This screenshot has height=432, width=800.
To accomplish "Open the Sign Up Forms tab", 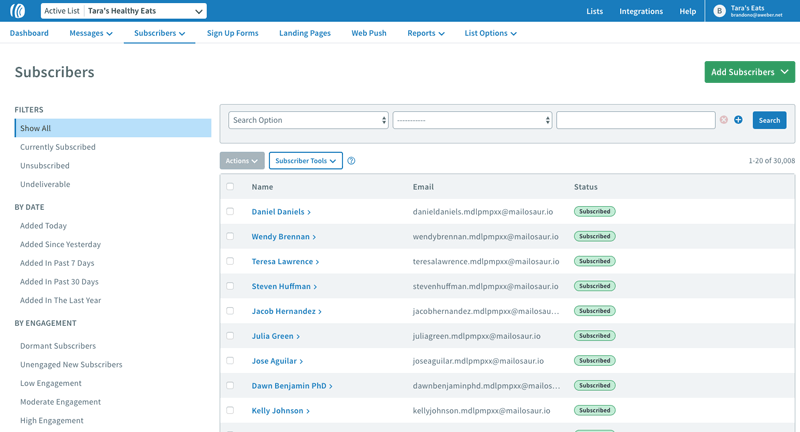I will tap(232, 33).
